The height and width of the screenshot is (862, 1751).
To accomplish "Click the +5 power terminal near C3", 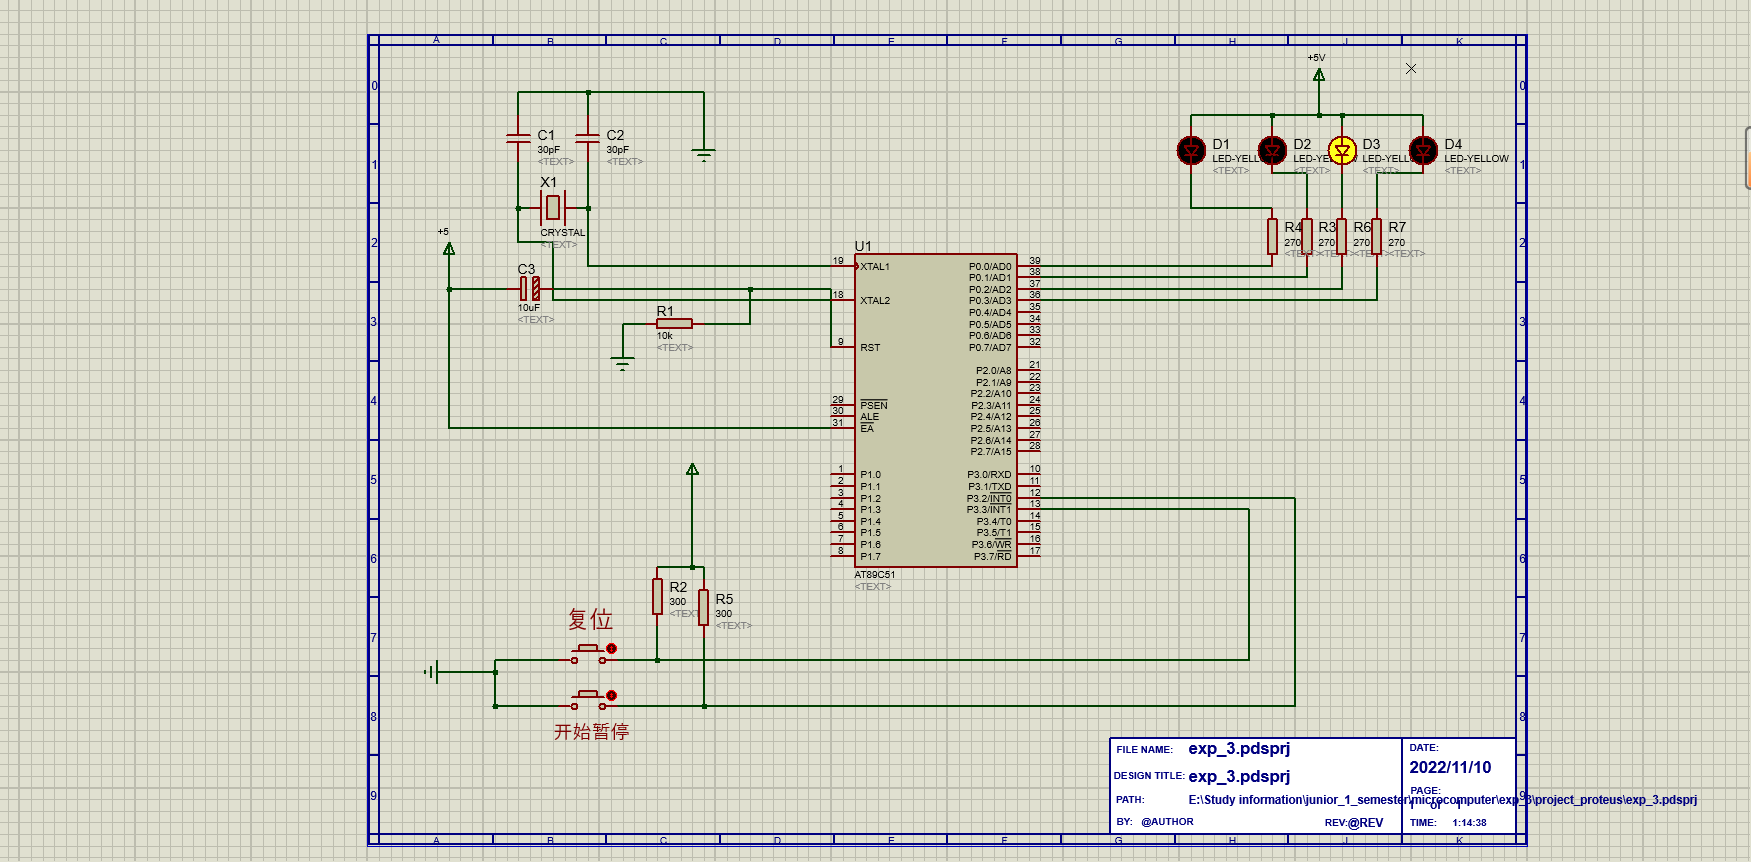I will (x=449, y=248).
